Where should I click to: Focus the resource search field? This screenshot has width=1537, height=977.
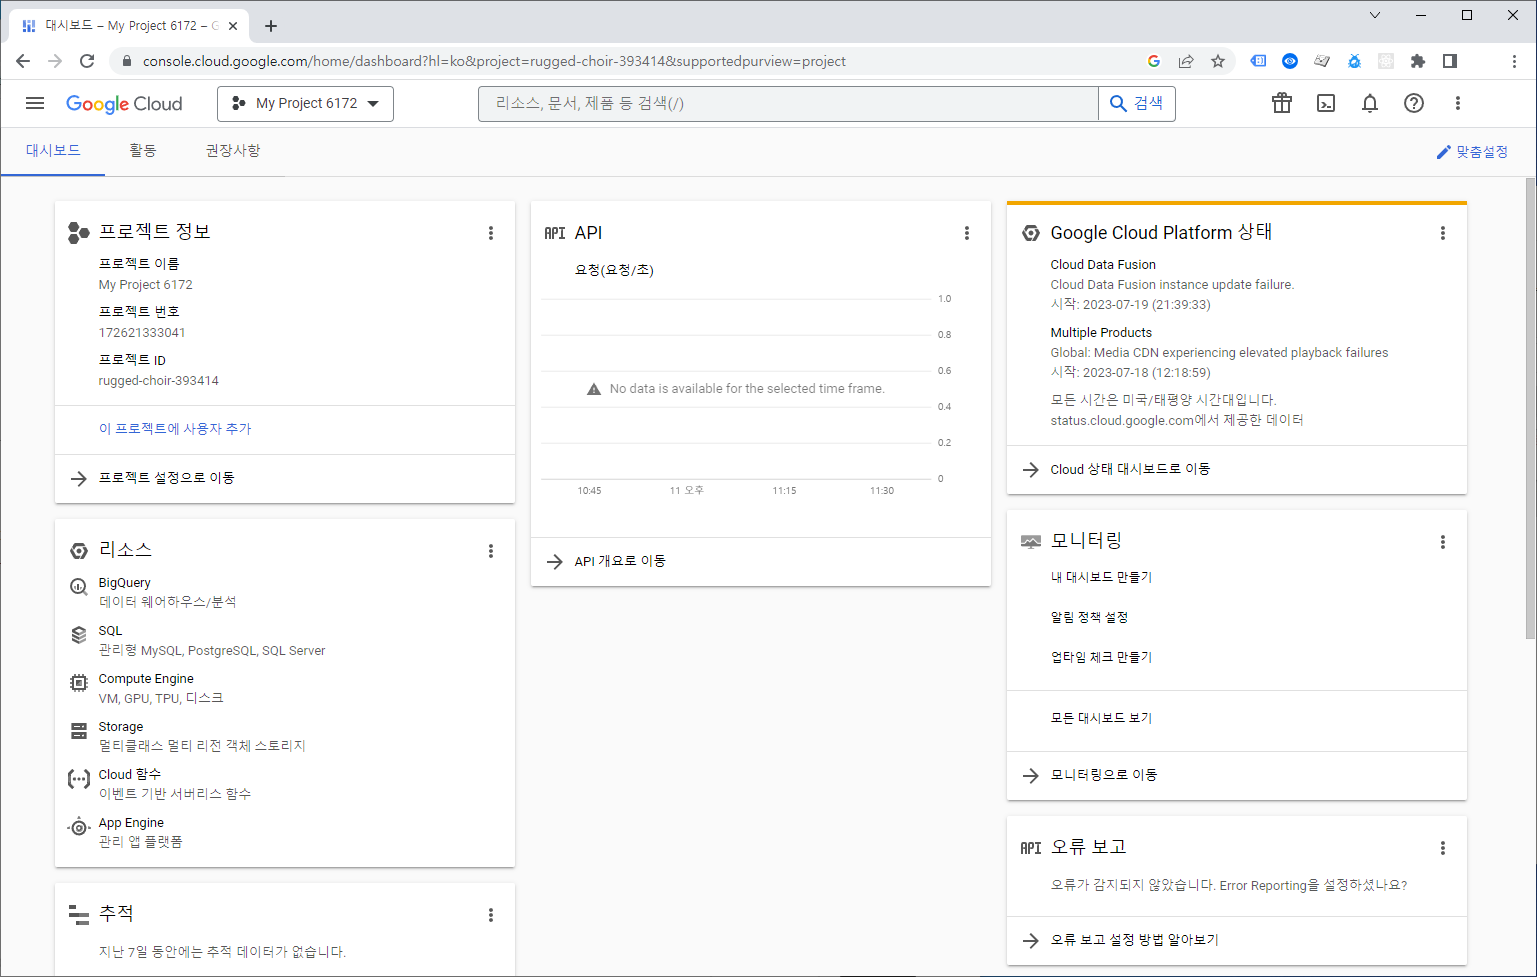788,103
